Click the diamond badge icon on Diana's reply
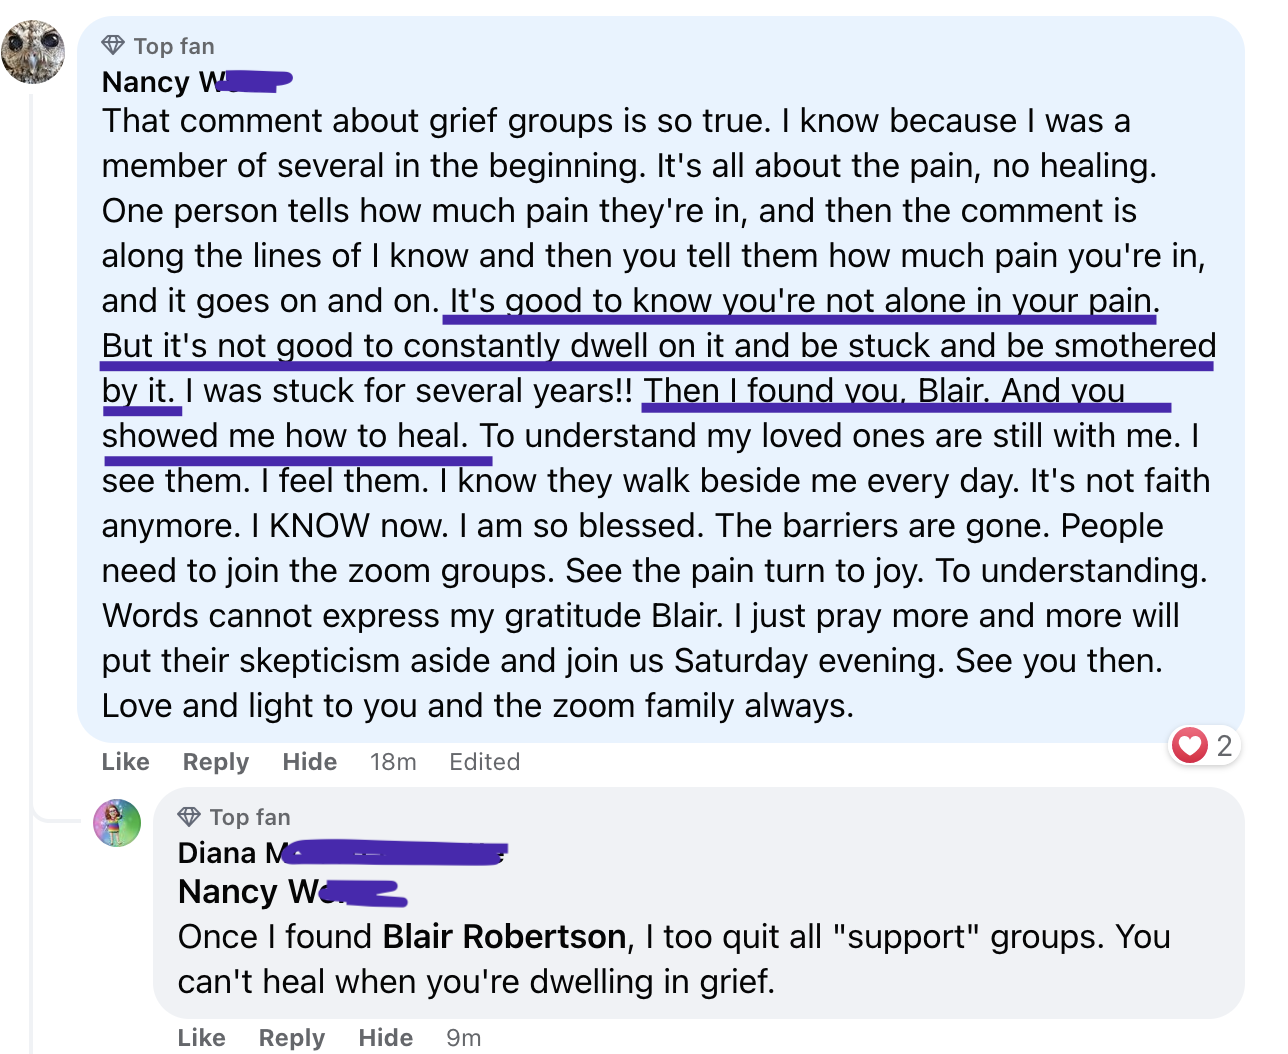The height and width of the screenshot is (1054, 1288). 189,817
